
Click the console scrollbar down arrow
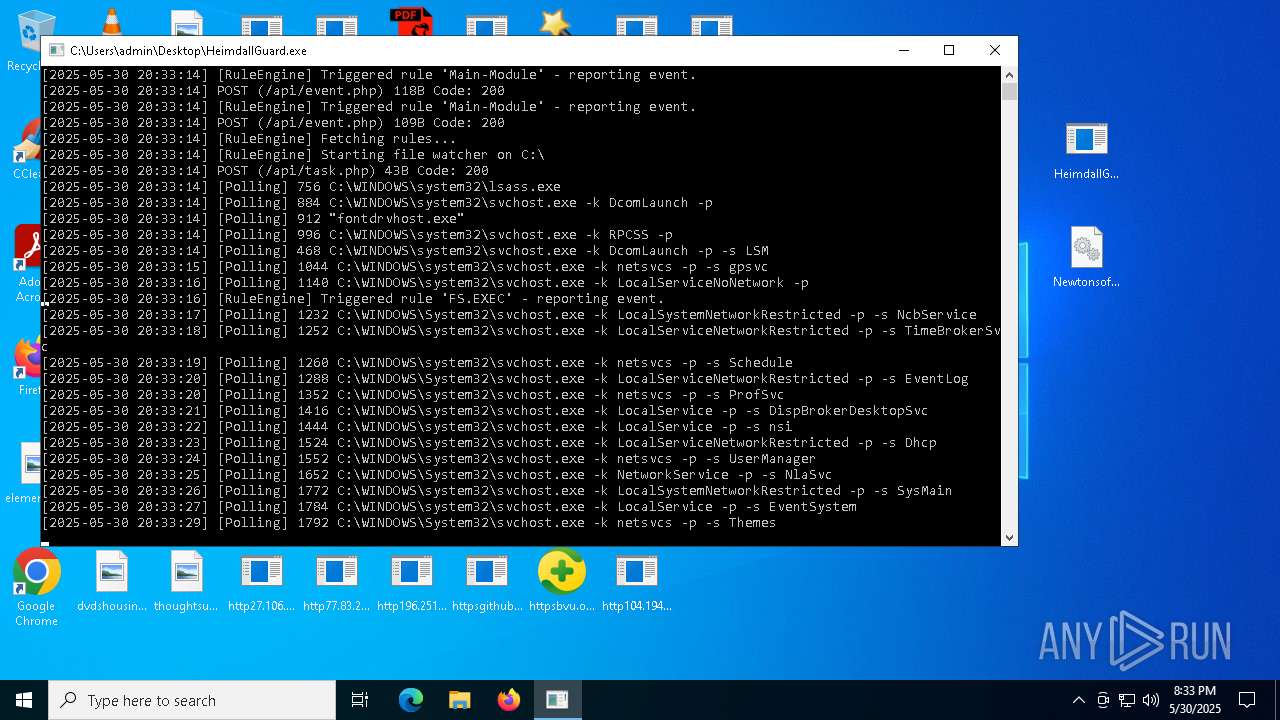pyautogui.click(x=1009, y=537)
